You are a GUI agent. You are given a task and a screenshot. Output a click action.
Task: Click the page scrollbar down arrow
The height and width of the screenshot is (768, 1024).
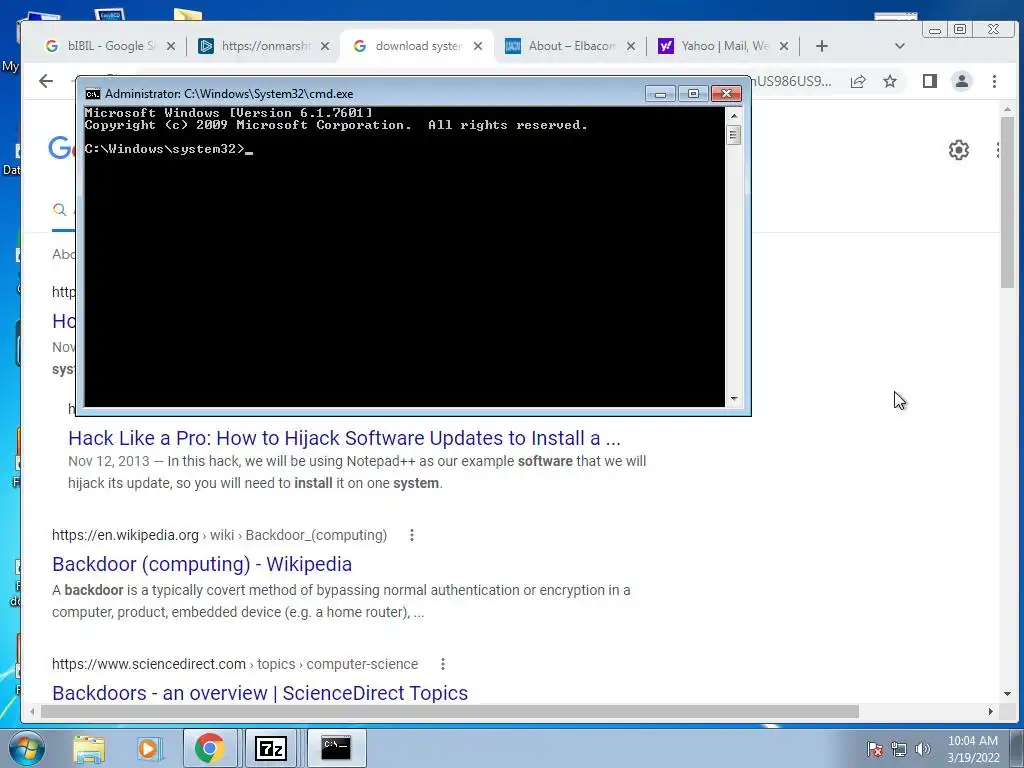(x=1007, y=694)
